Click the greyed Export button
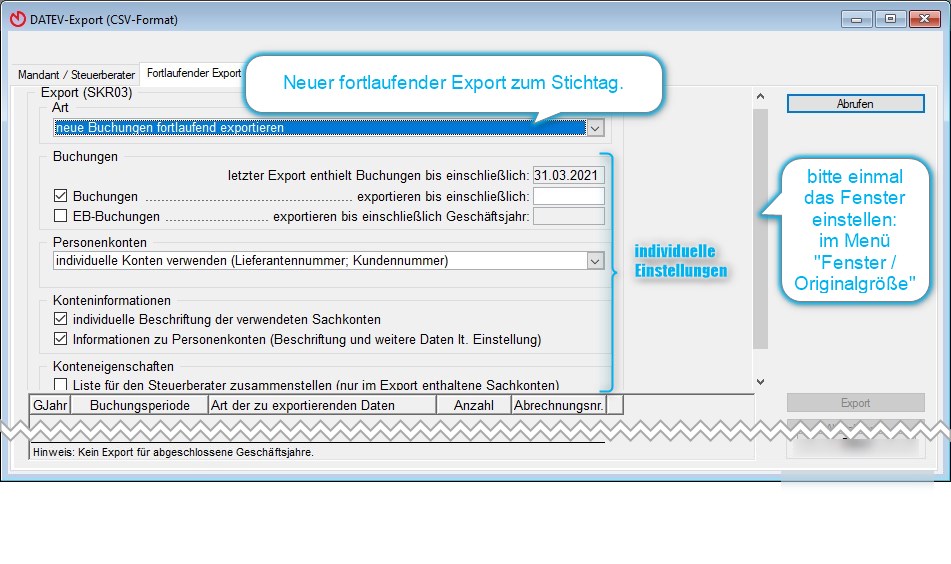Screen dimensions: 951x564 click(x=855, y=403)
